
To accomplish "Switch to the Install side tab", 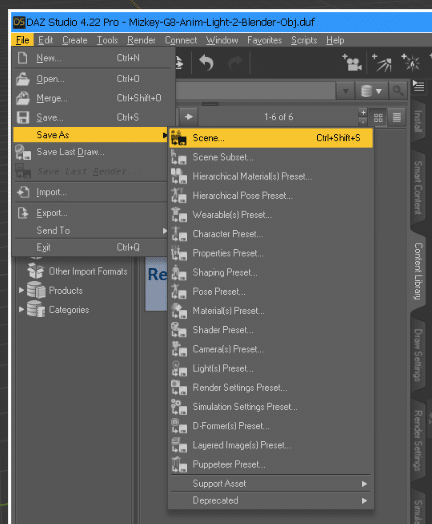I will point(418,121).
